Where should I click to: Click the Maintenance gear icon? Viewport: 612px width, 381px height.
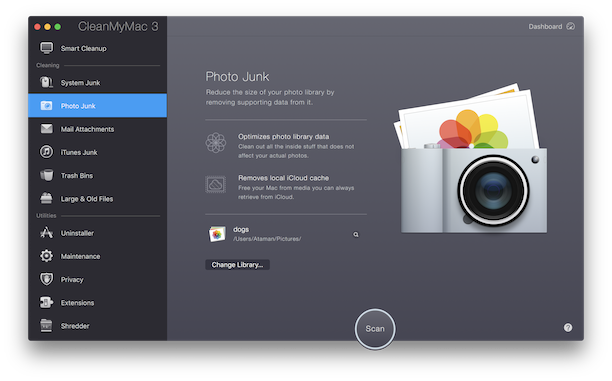click(x=46, y=256)
